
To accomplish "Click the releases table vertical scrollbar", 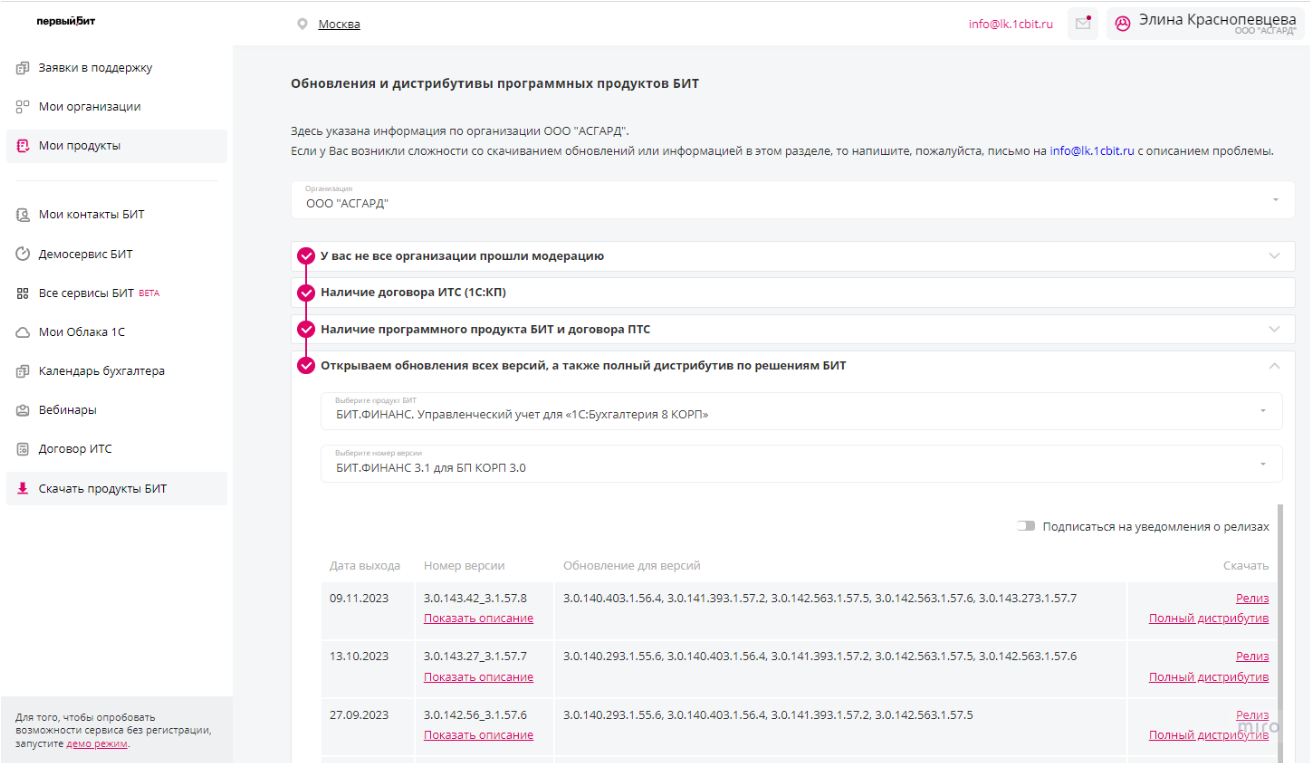I will tap(1281, 620).
